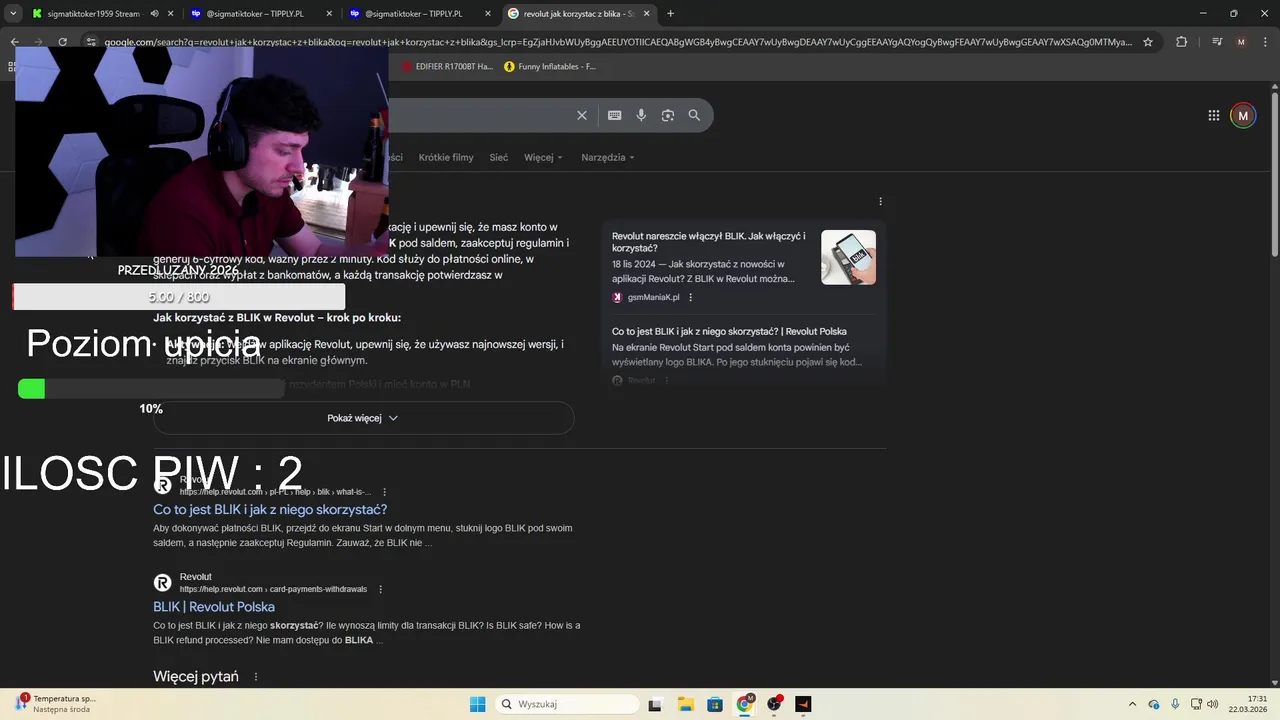Open a new browser tab
This screenshot has width=1280, height=720.
click(670, 14)
